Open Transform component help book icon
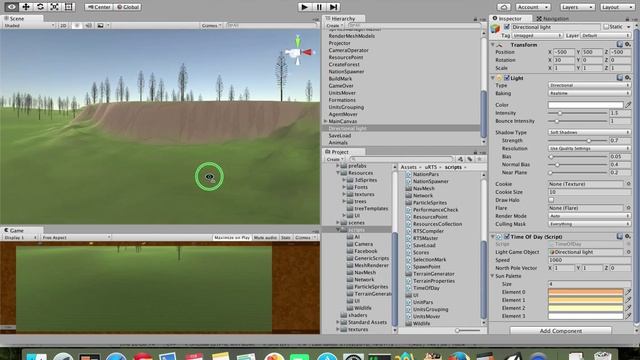 point(620,44)
